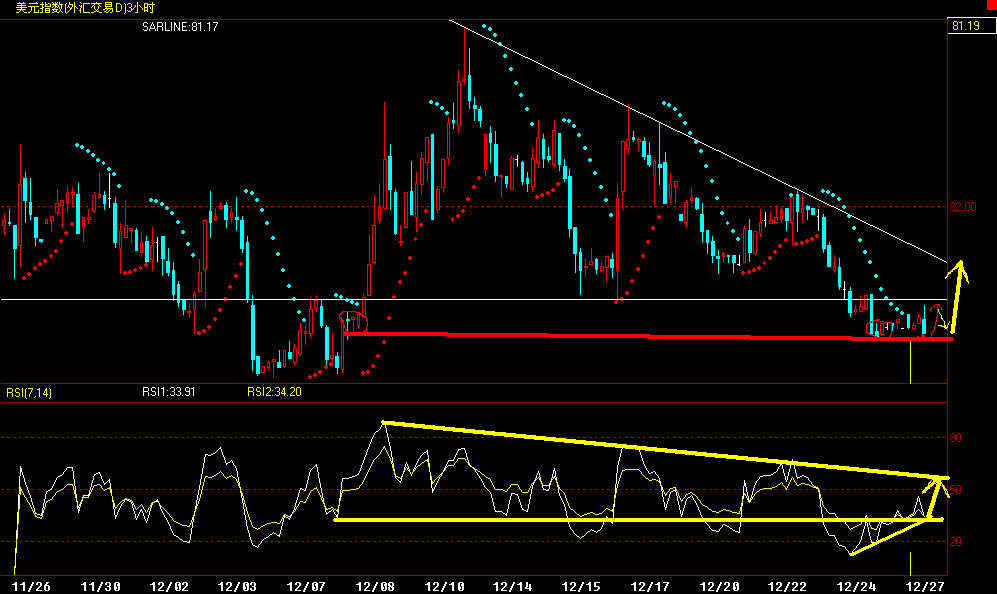Click the RSI2:34.20 value
The height and width of the screenshot is (594, 997).
coord(274,392)
